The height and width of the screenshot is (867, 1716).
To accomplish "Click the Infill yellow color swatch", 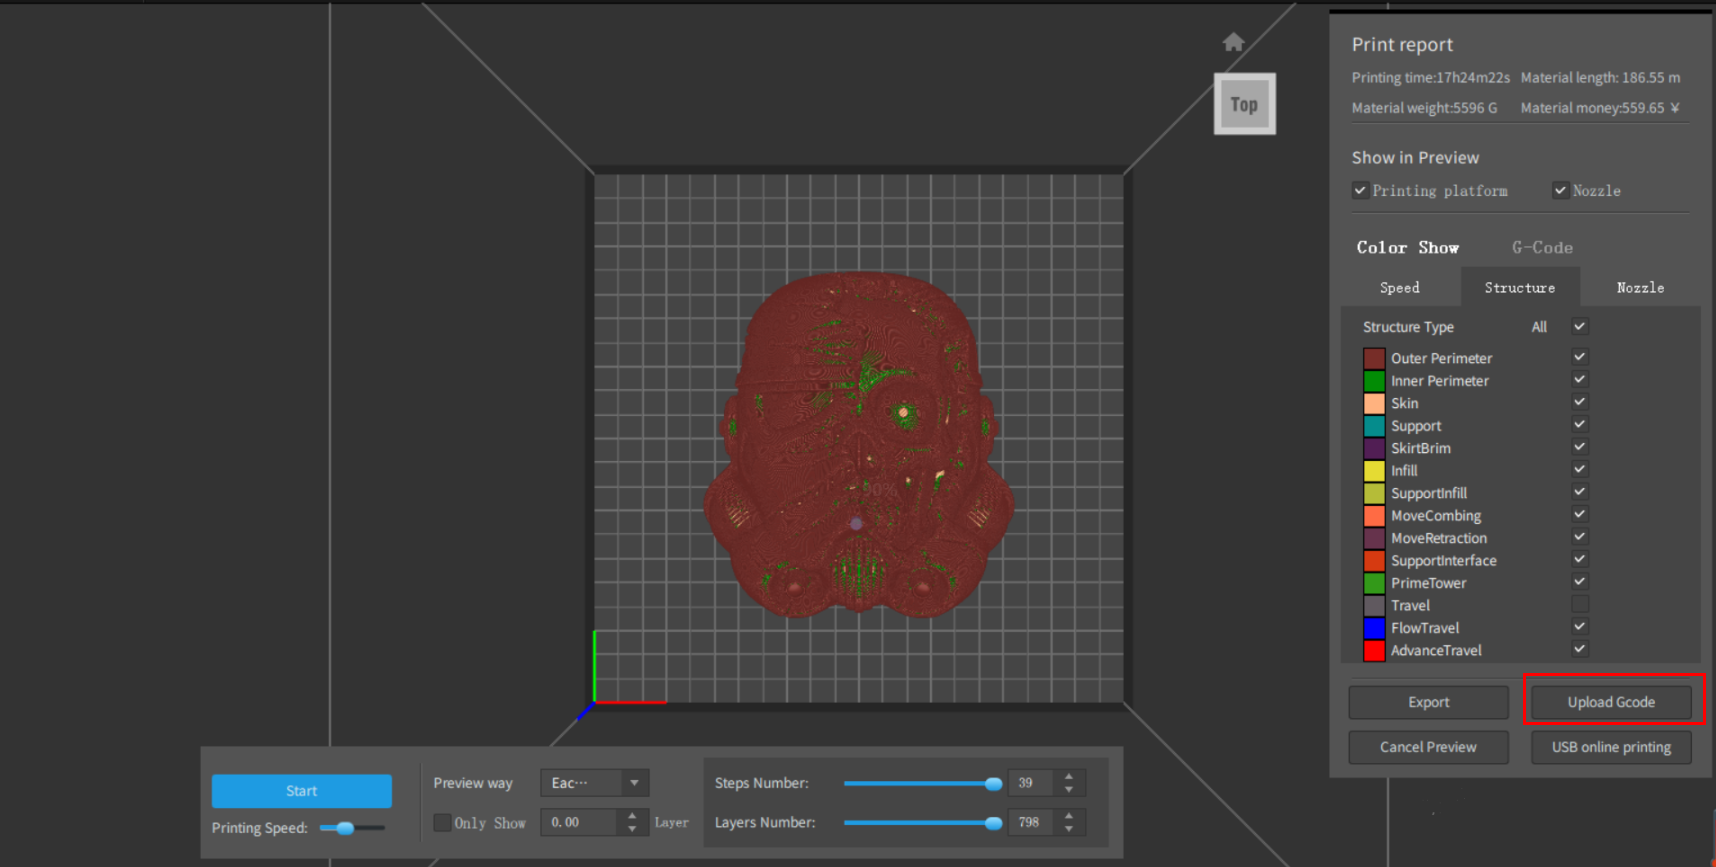I will point(1374,471).
